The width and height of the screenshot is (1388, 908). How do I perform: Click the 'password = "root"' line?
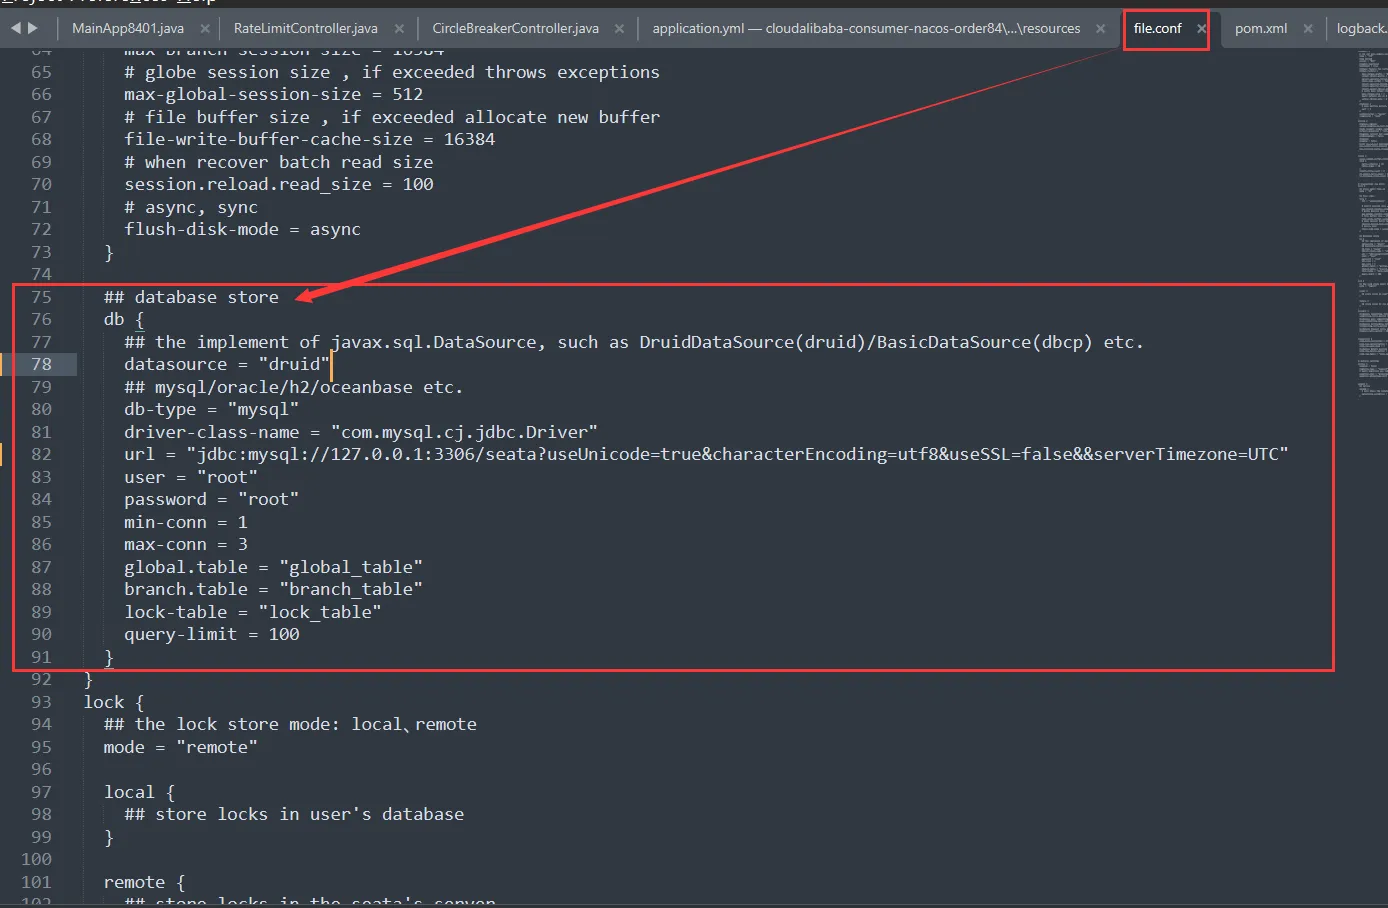(211, 499)
